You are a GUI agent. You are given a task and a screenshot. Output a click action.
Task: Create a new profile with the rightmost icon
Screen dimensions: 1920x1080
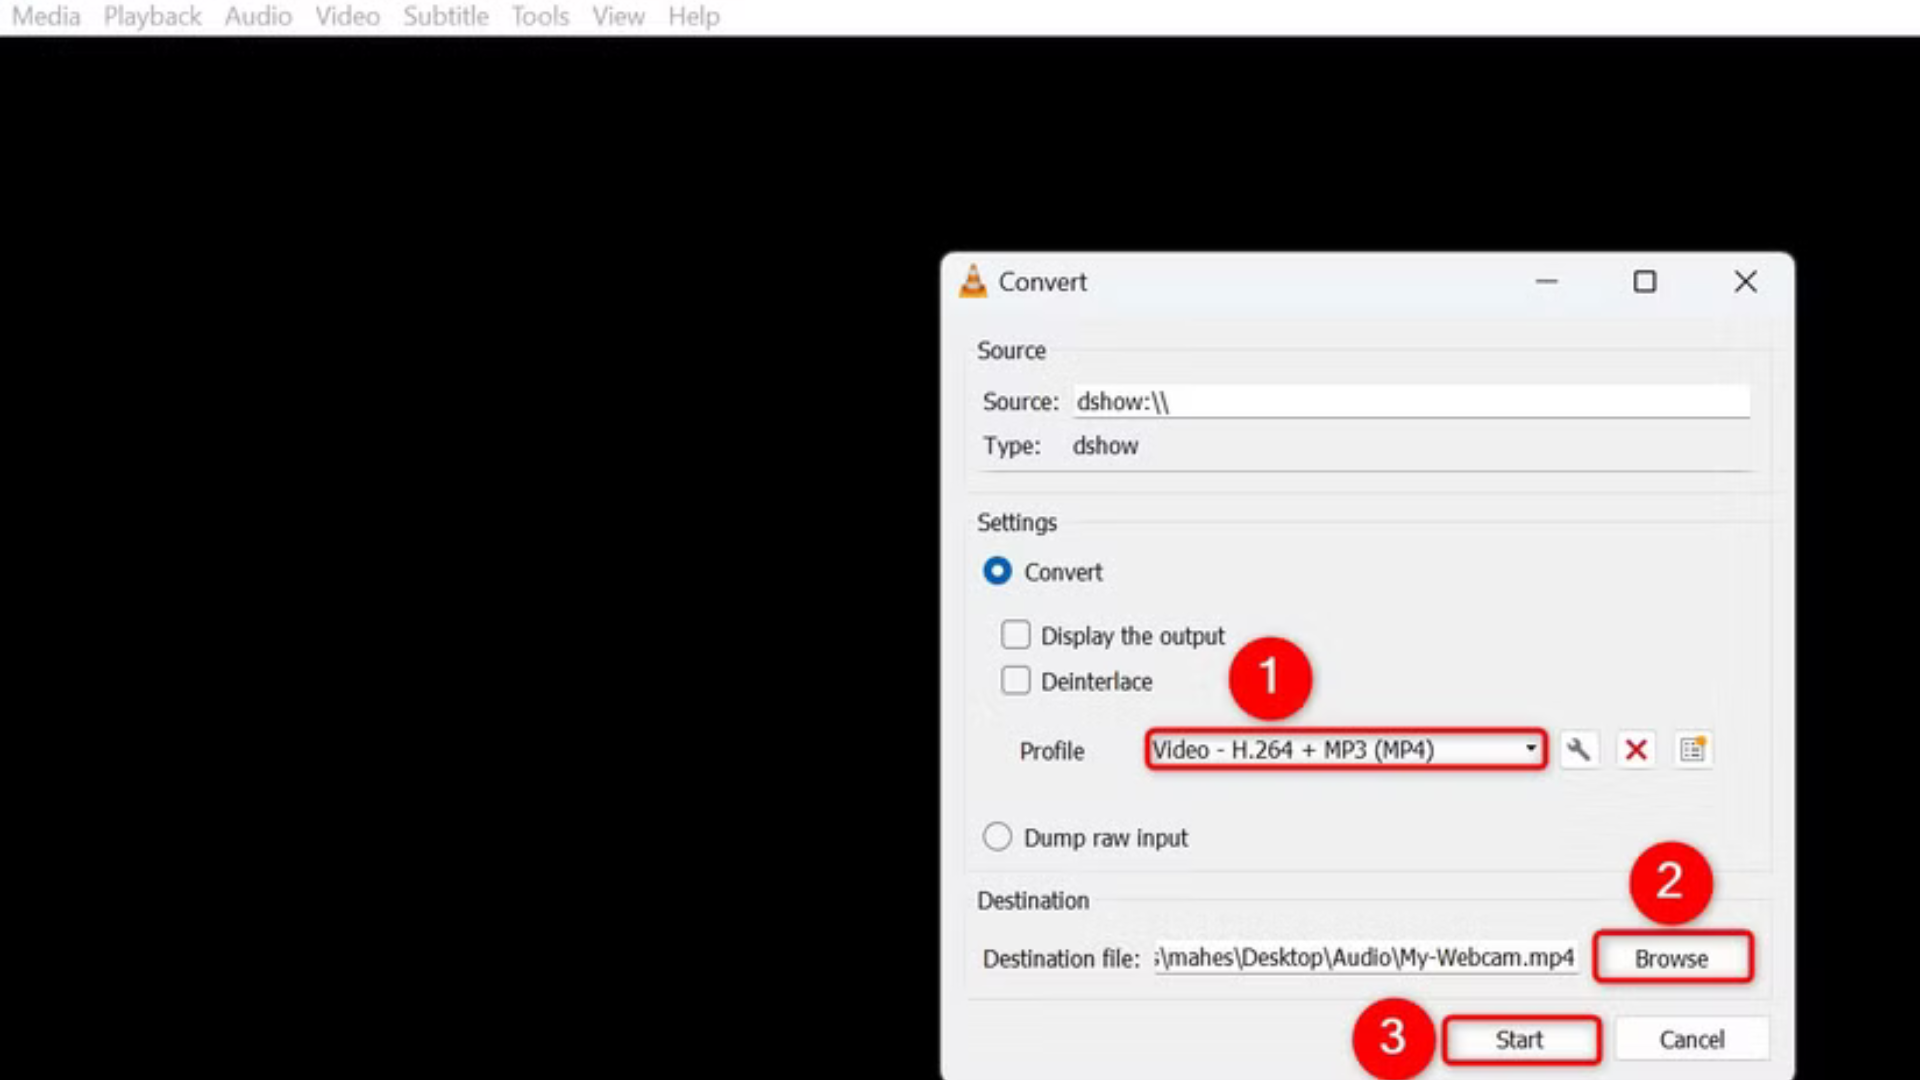click(x=1692, y=749)
